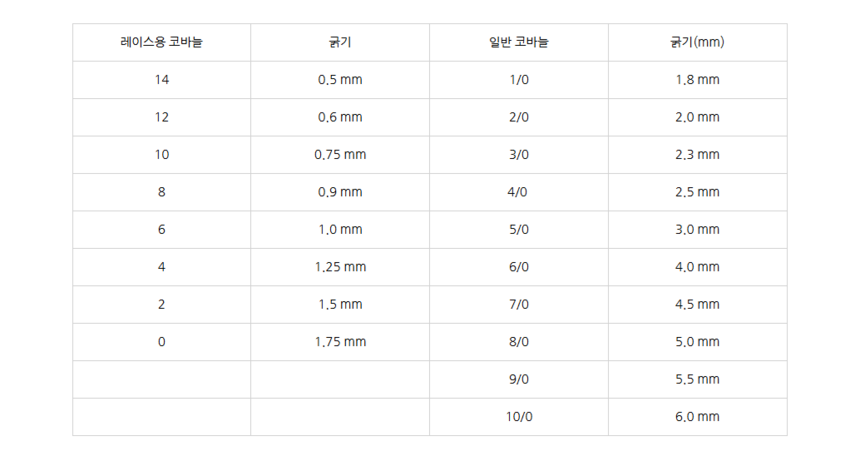The image size is (860, 456).
Task: Click the 5/0 hook size cell
Action: click(x=519, y=230)
